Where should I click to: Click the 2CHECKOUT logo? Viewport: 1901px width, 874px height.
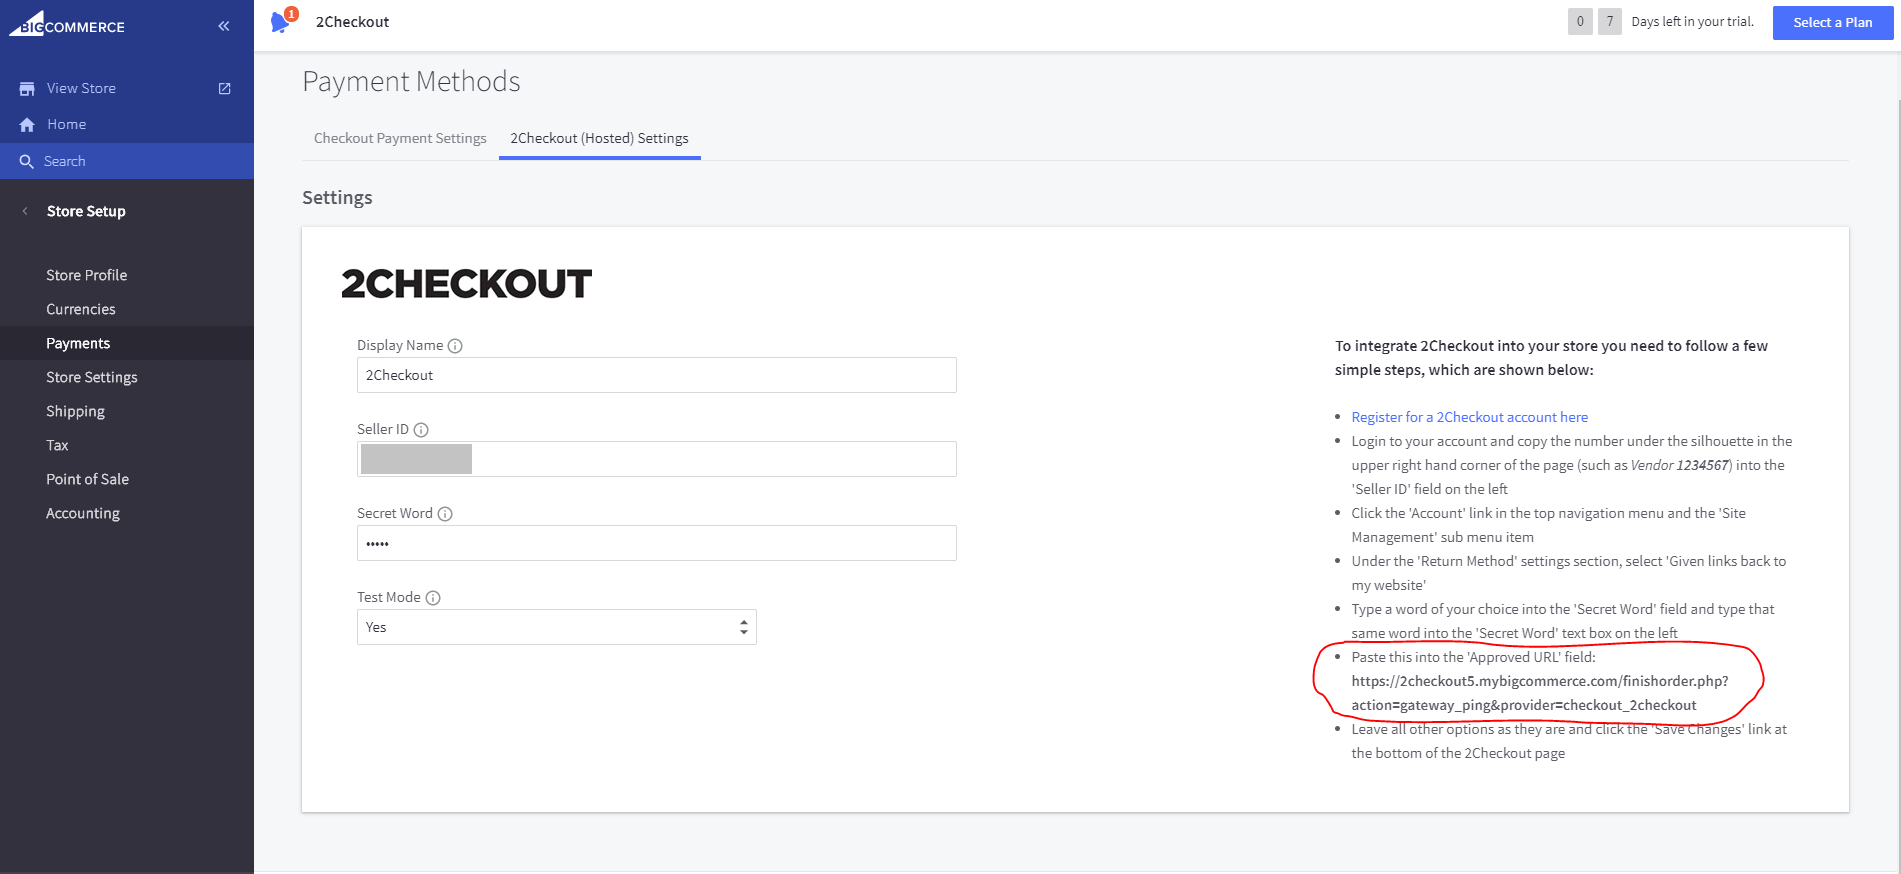(x=466, y=284)
